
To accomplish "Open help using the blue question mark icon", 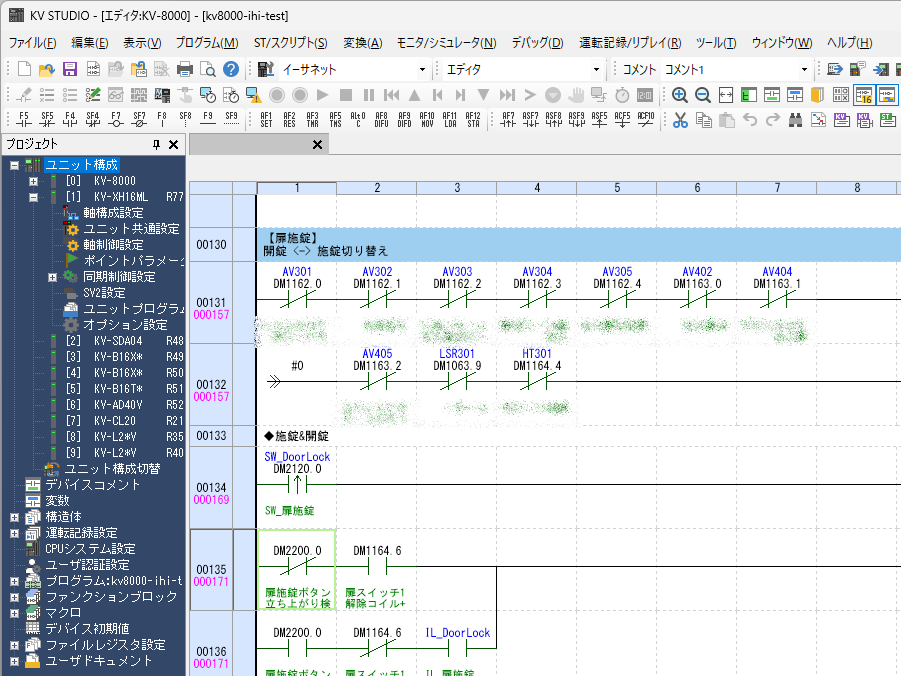I will 231,70.
